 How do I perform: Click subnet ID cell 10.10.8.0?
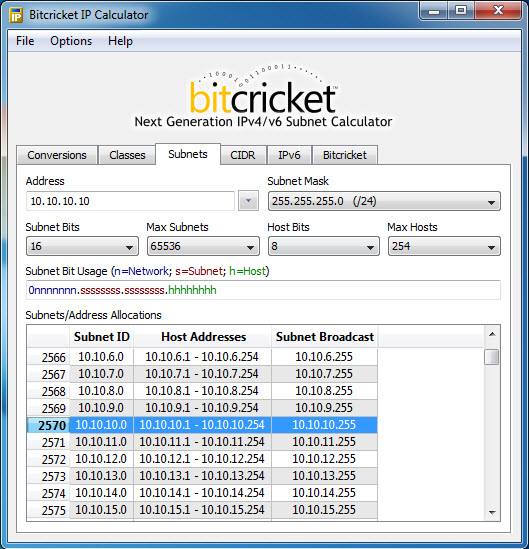click(x=101, y=391)
